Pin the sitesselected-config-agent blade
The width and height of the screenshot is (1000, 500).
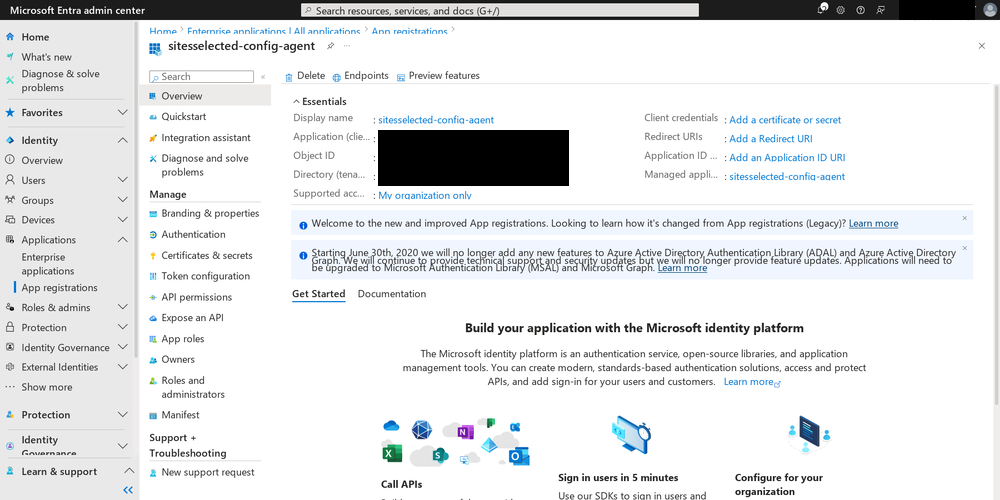coord(330,46)
